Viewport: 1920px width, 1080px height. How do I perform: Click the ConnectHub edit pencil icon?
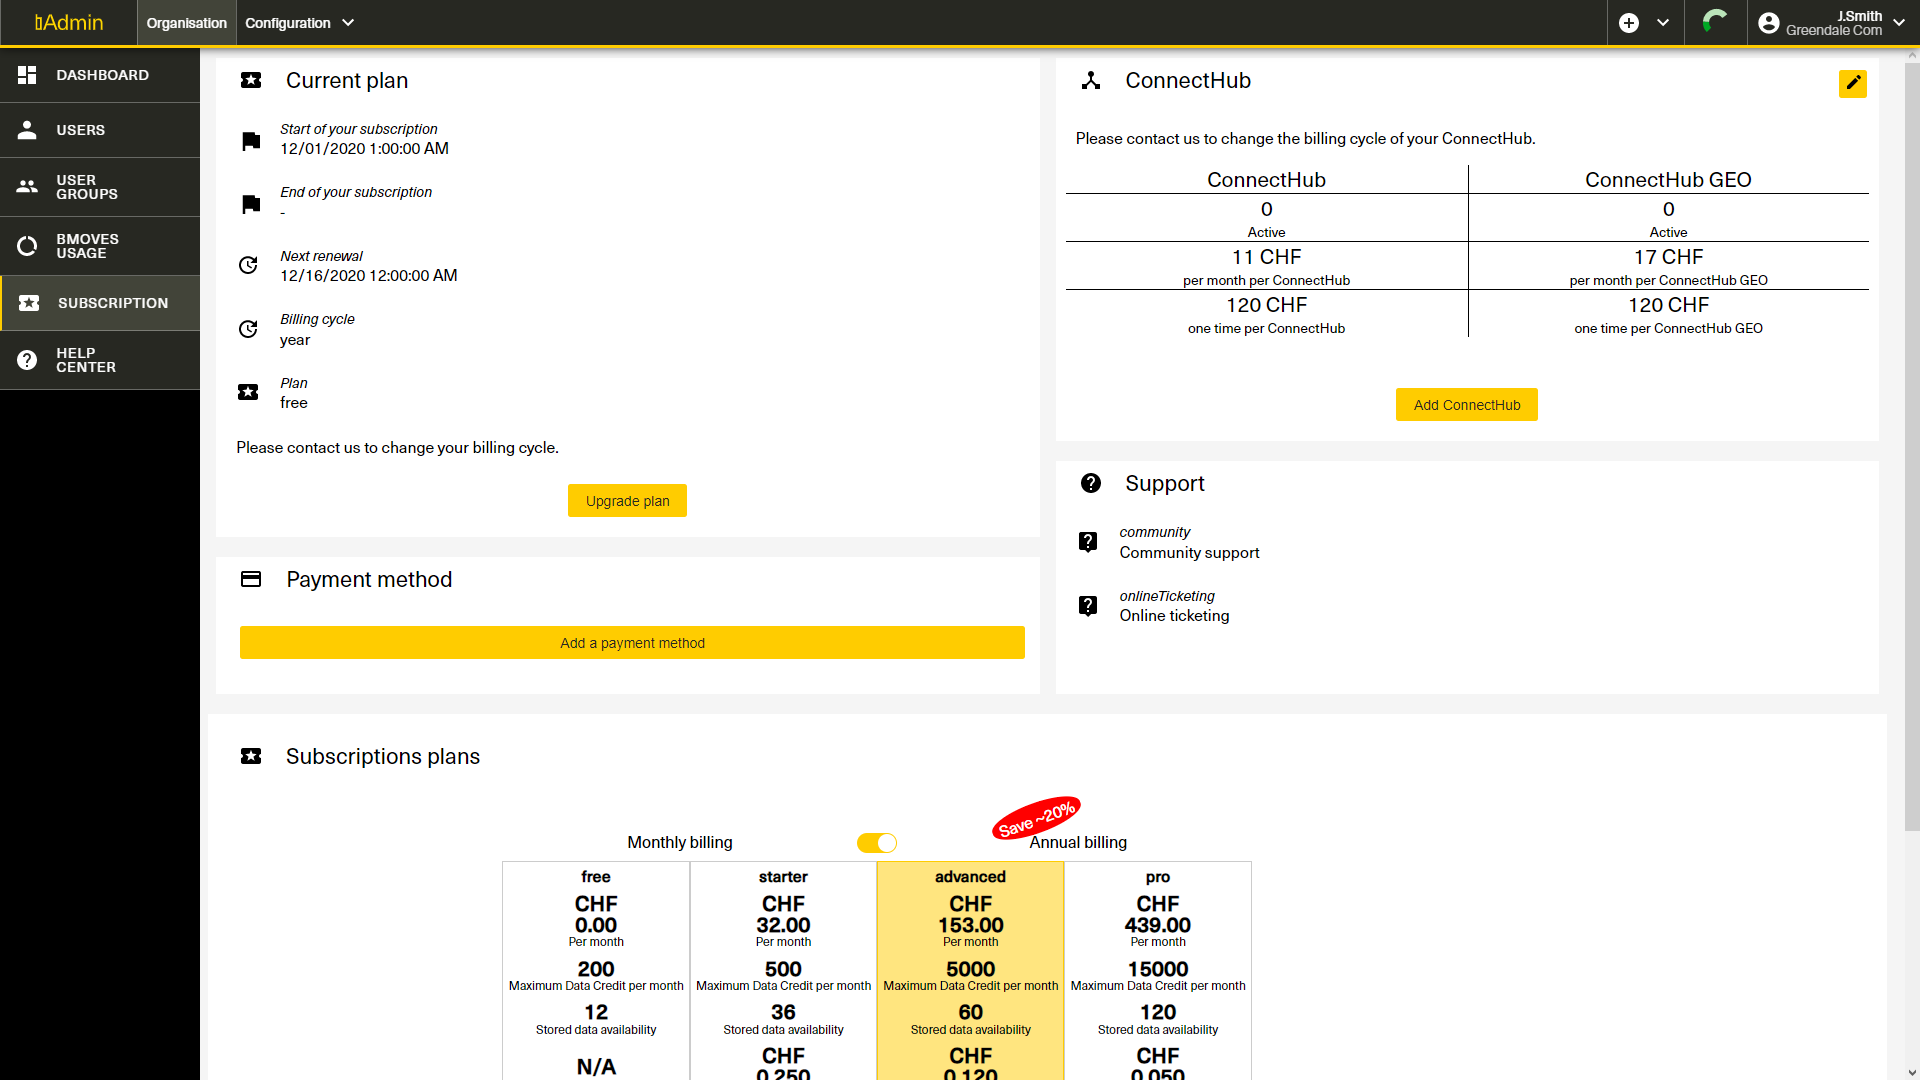pyautogui.click(x=1852, y=83)
